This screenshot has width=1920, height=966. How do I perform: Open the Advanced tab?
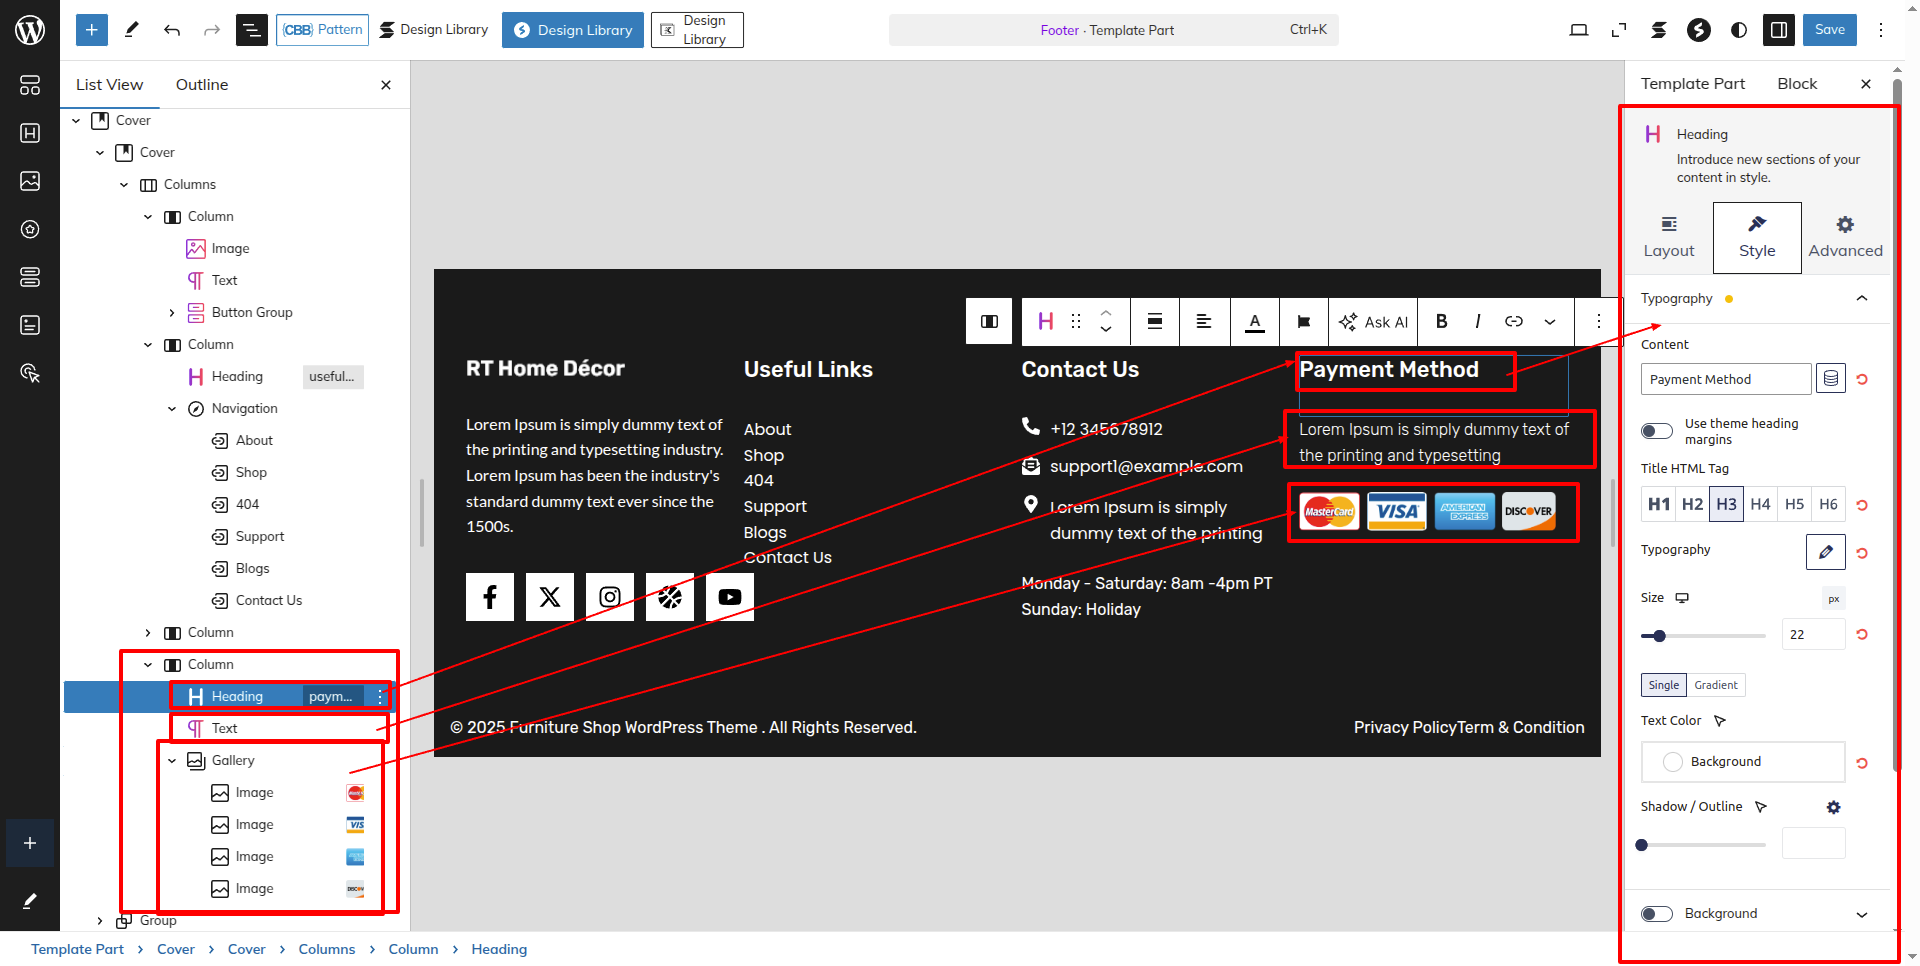point(1845,238)
